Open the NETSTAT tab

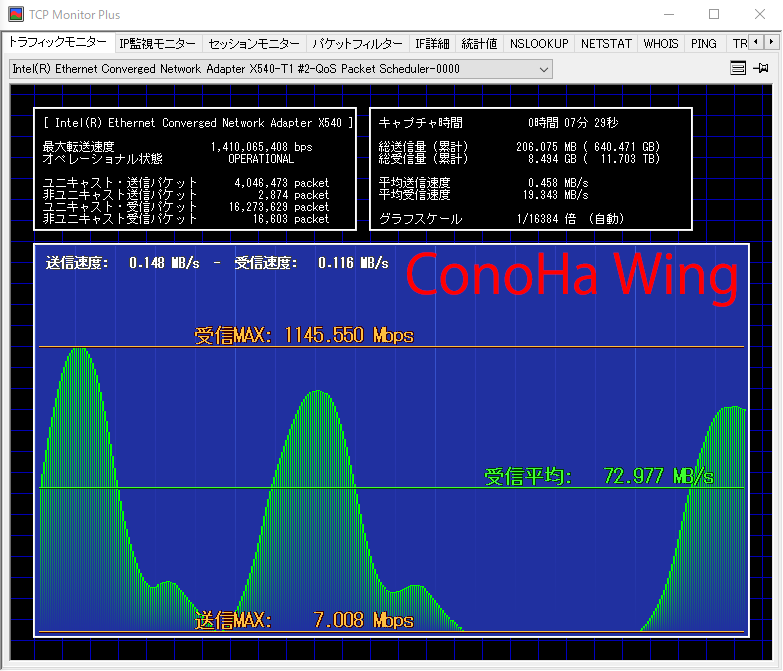pyautogui.click(x=606, y=44)
